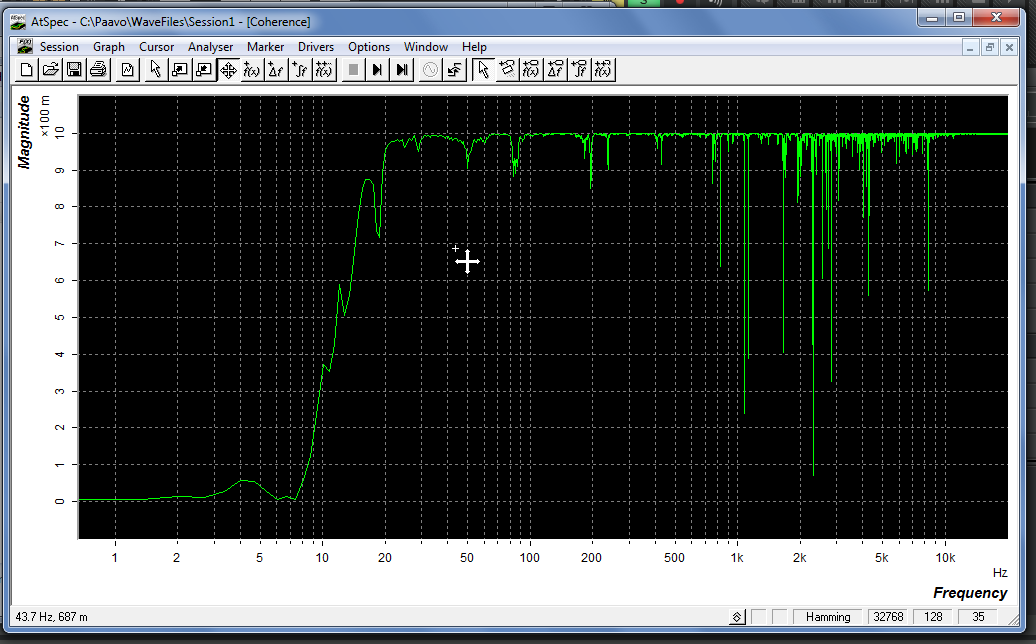Image resolution: width=1036 pixels, height=644 pixels.
Task: Add a Δf marker from the marker toolbar
Action: point(556,69)
